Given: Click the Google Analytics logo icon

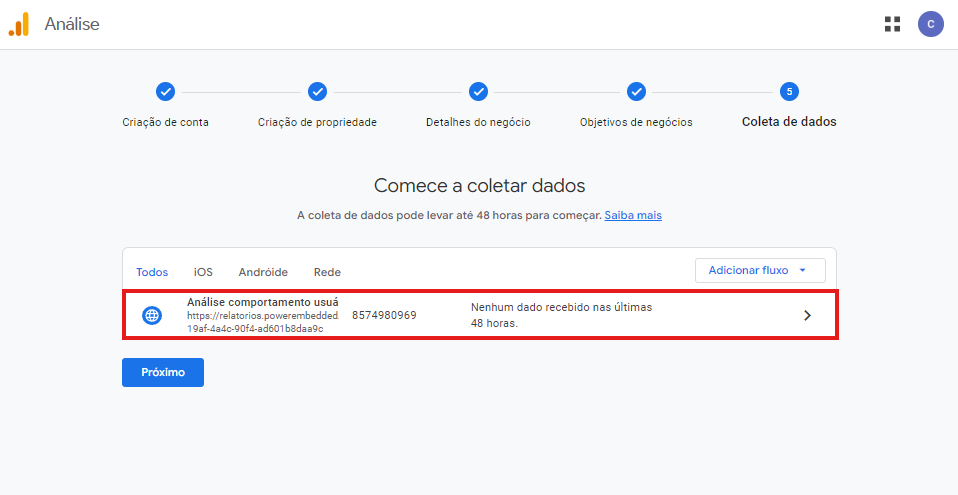Looking at the screenshot, I should coord(20,25).
